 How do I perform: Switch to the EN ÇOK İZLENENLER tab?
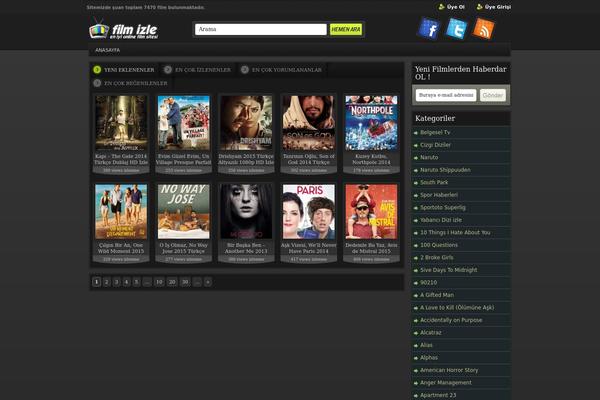(x=198, y=70)
